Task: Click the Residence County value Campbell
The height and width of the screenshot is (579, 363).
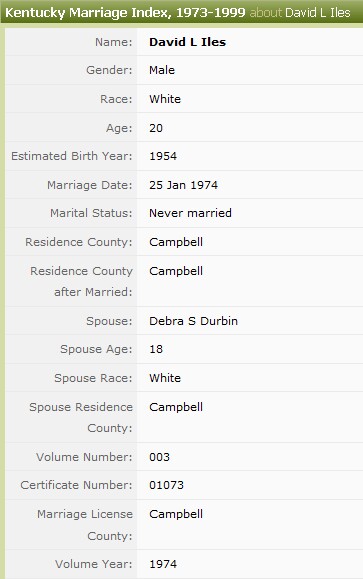Action: coord(176,242)
